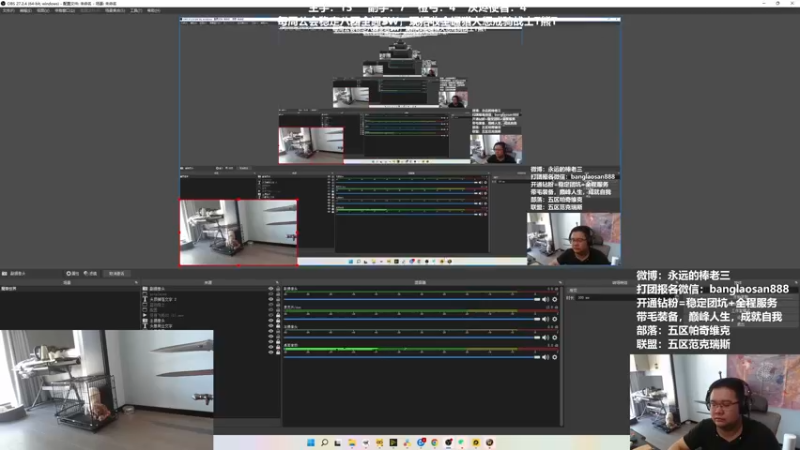Viewport: 800px width, 450px height.
Task: Open the 停靠窗口 (Docks) menu
Action: pos(64,10)
